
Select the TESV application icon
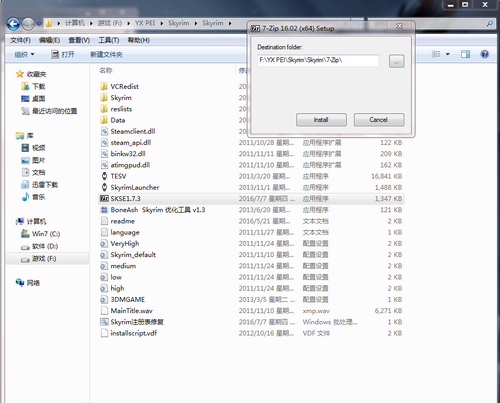104,176
